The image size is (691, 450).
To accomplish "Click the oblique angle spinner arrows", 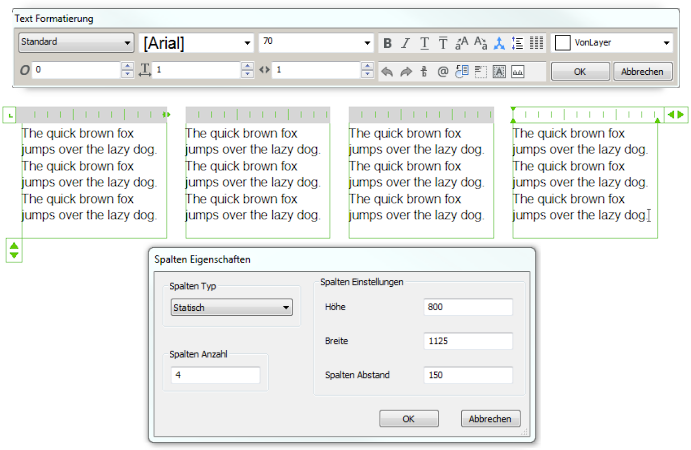I will pyautogui.click(x=127, y=71).
